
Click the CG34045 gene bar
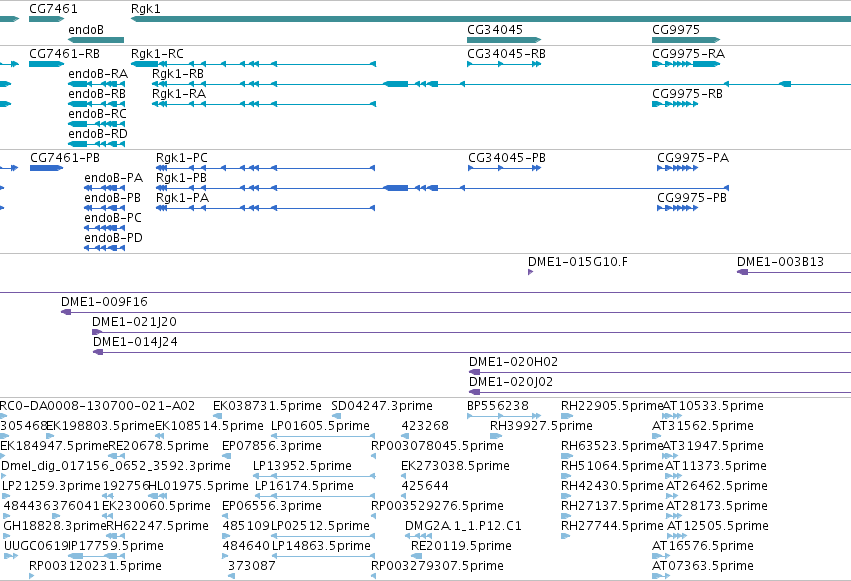[x=504, y=40]
